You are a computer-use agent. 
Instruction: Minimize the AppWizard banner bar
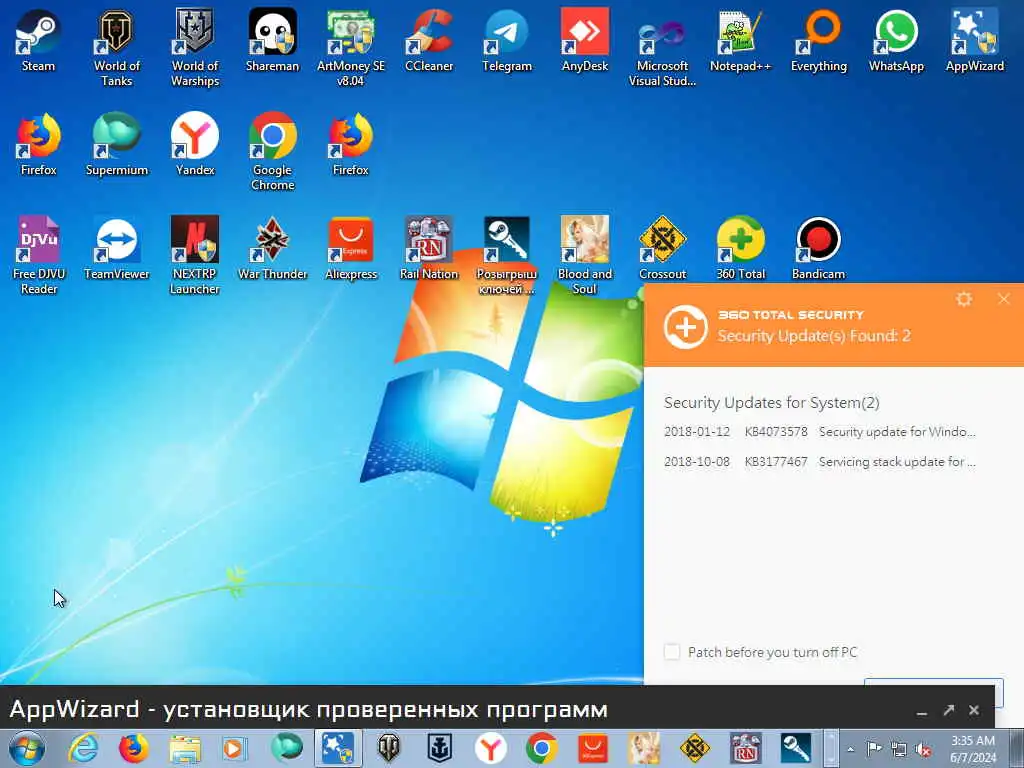[x=921, y=711]
